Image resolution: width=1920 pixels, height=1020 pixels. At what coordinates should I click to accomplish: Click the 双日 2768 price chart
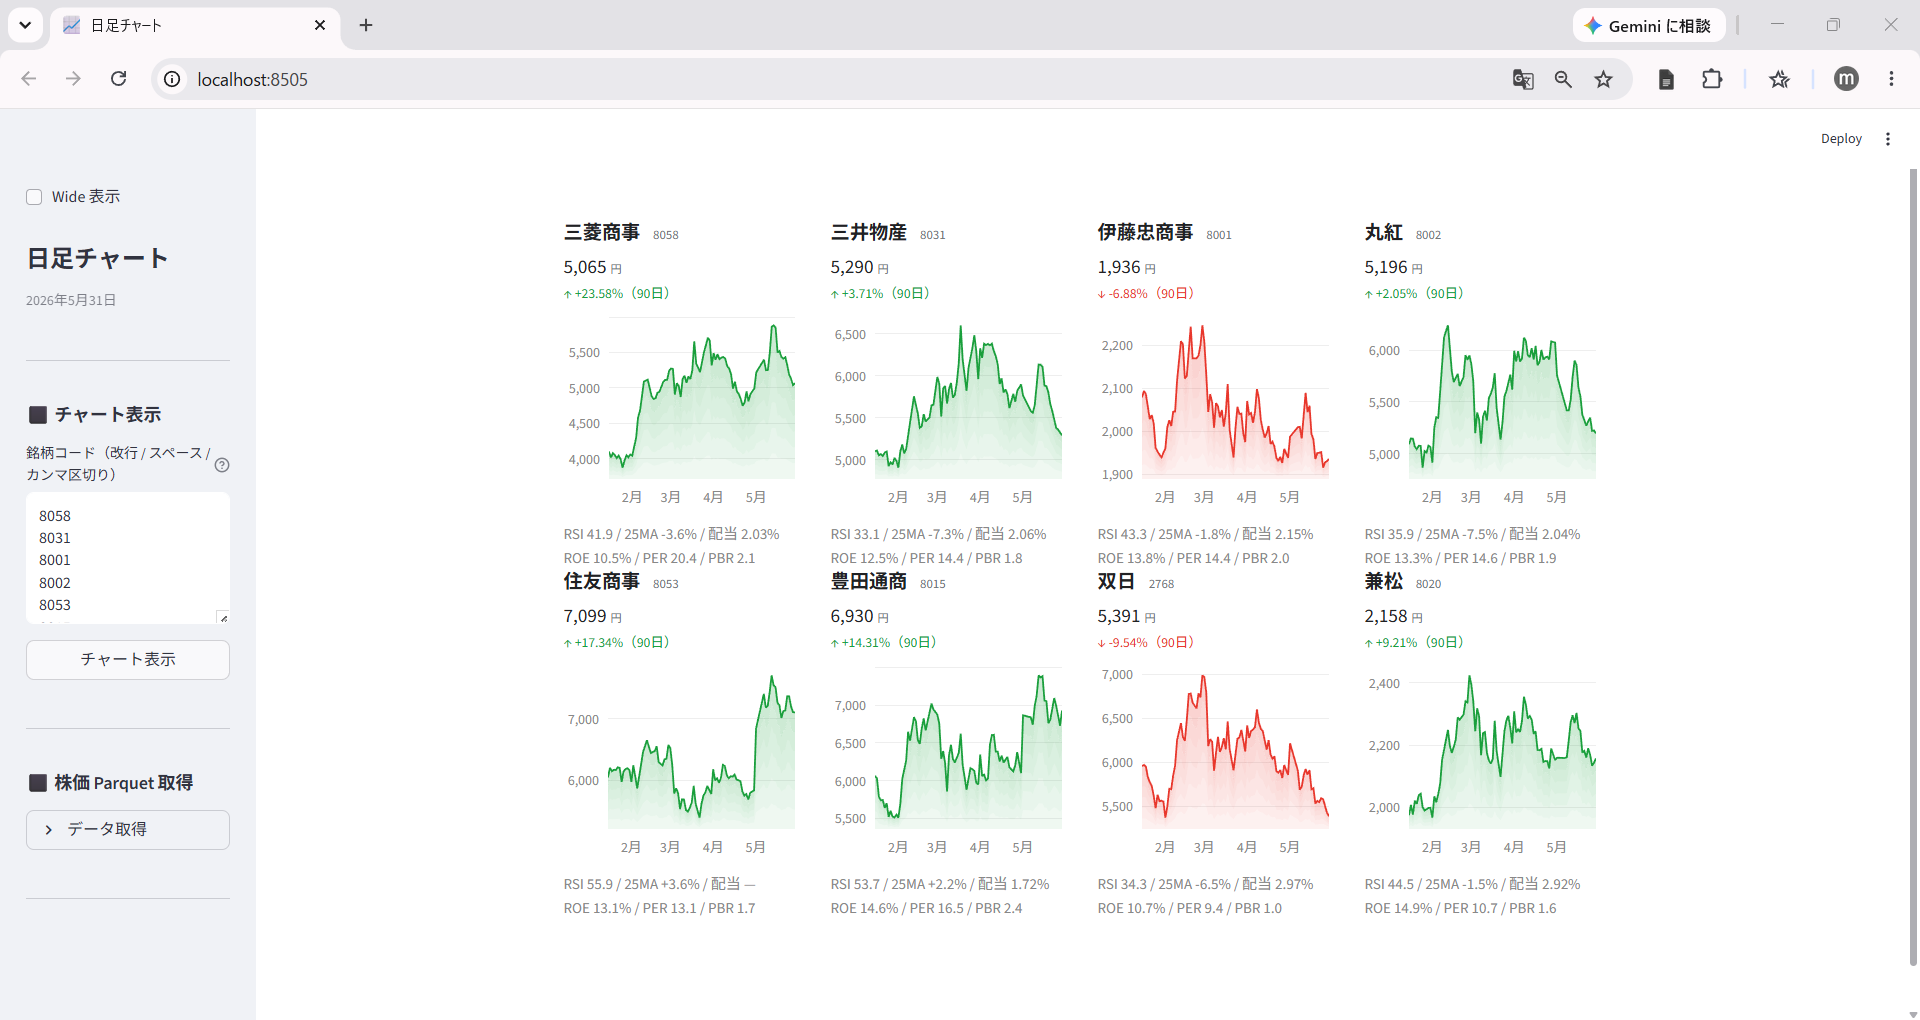1213,761
